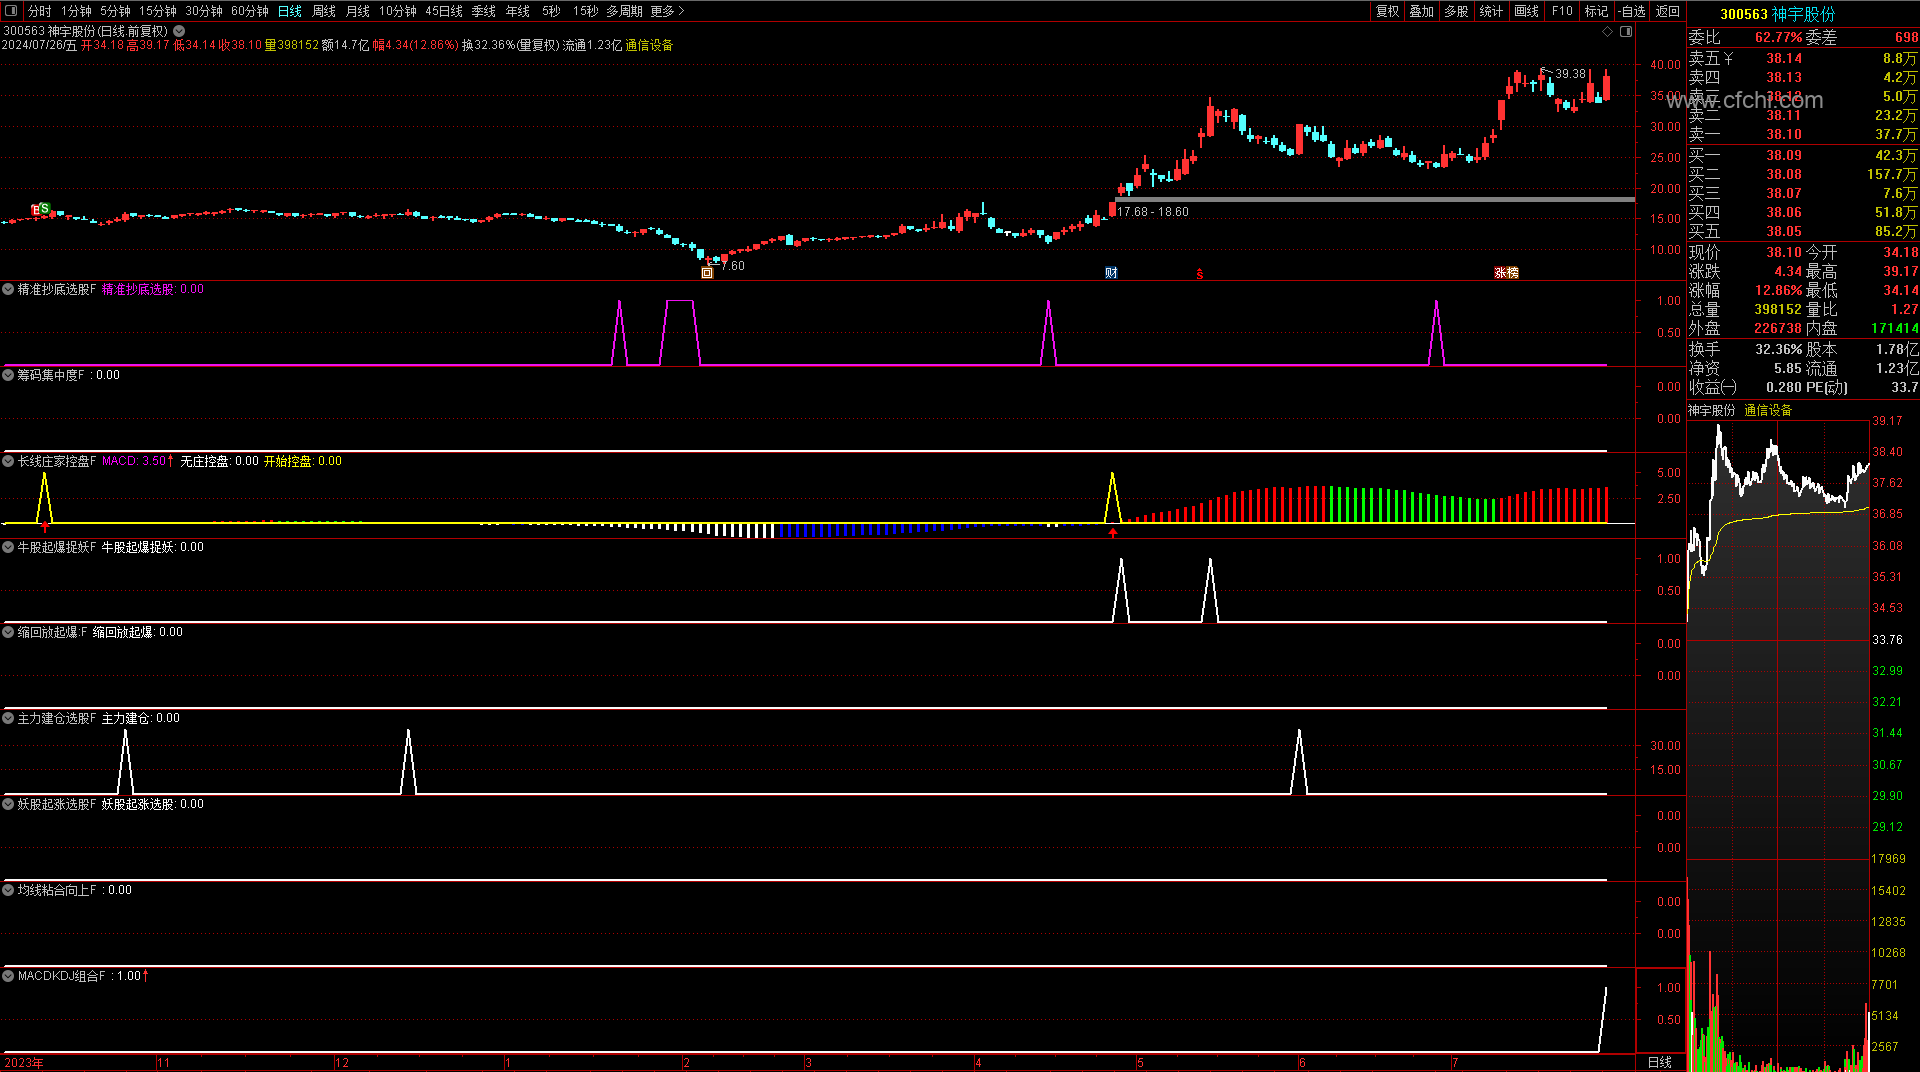Select the 周线 weekly chart tab
This screenshot has width=1920, height=1072.
coord(324,11)
